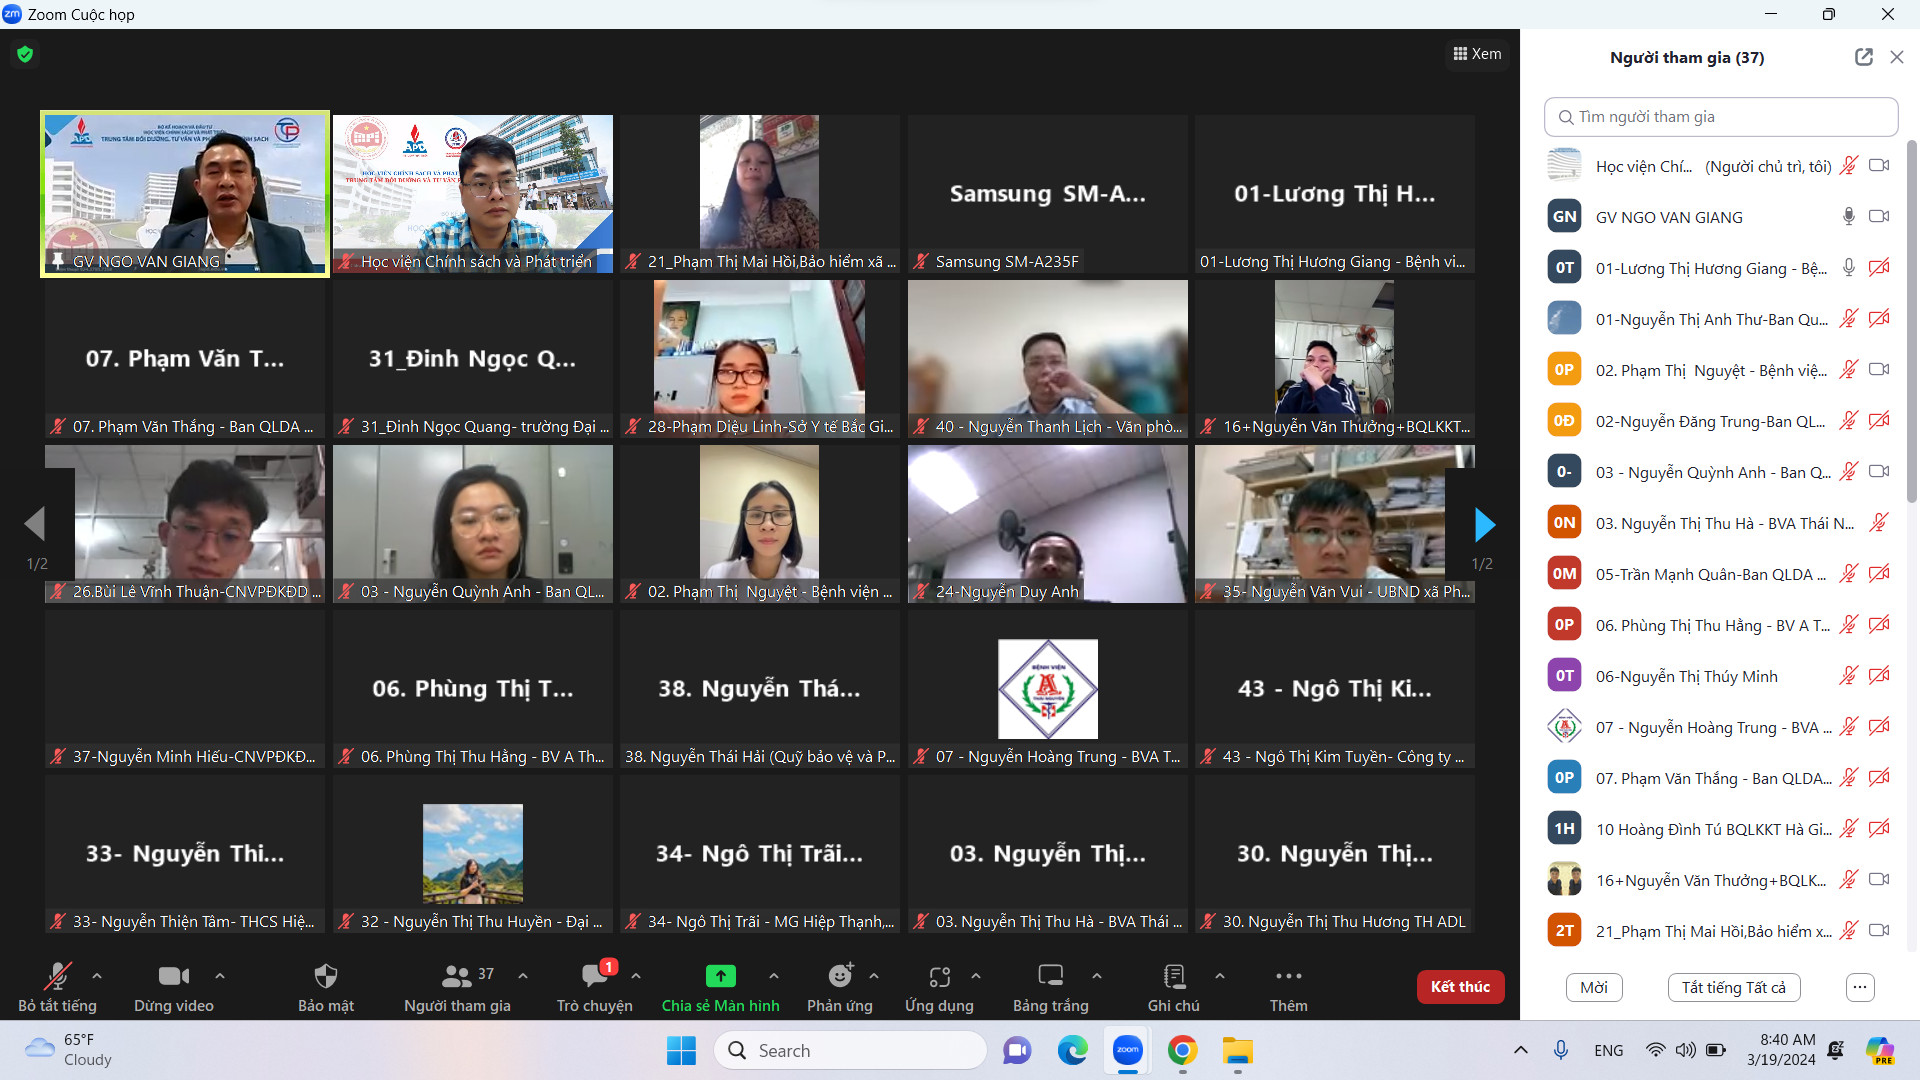Expand the audio options chevron beside microphone
Image resolution: width=1920 pixels, height=1080 pixels.
pyautogui.click(x=97, y=975)
